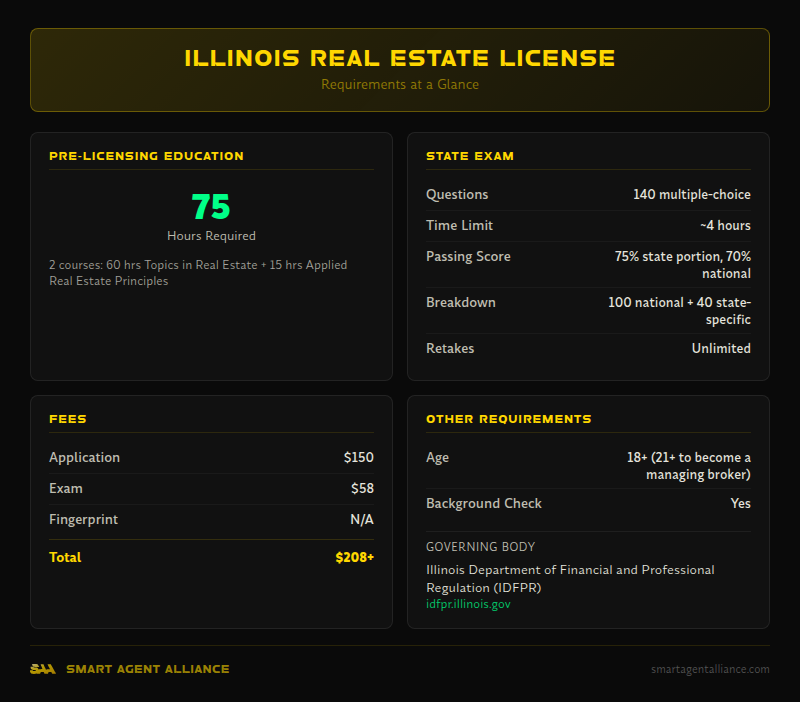This screenshot has height=702, width=800.
Task: Select the green 75 hours figure
Action: tap(211, 207)
